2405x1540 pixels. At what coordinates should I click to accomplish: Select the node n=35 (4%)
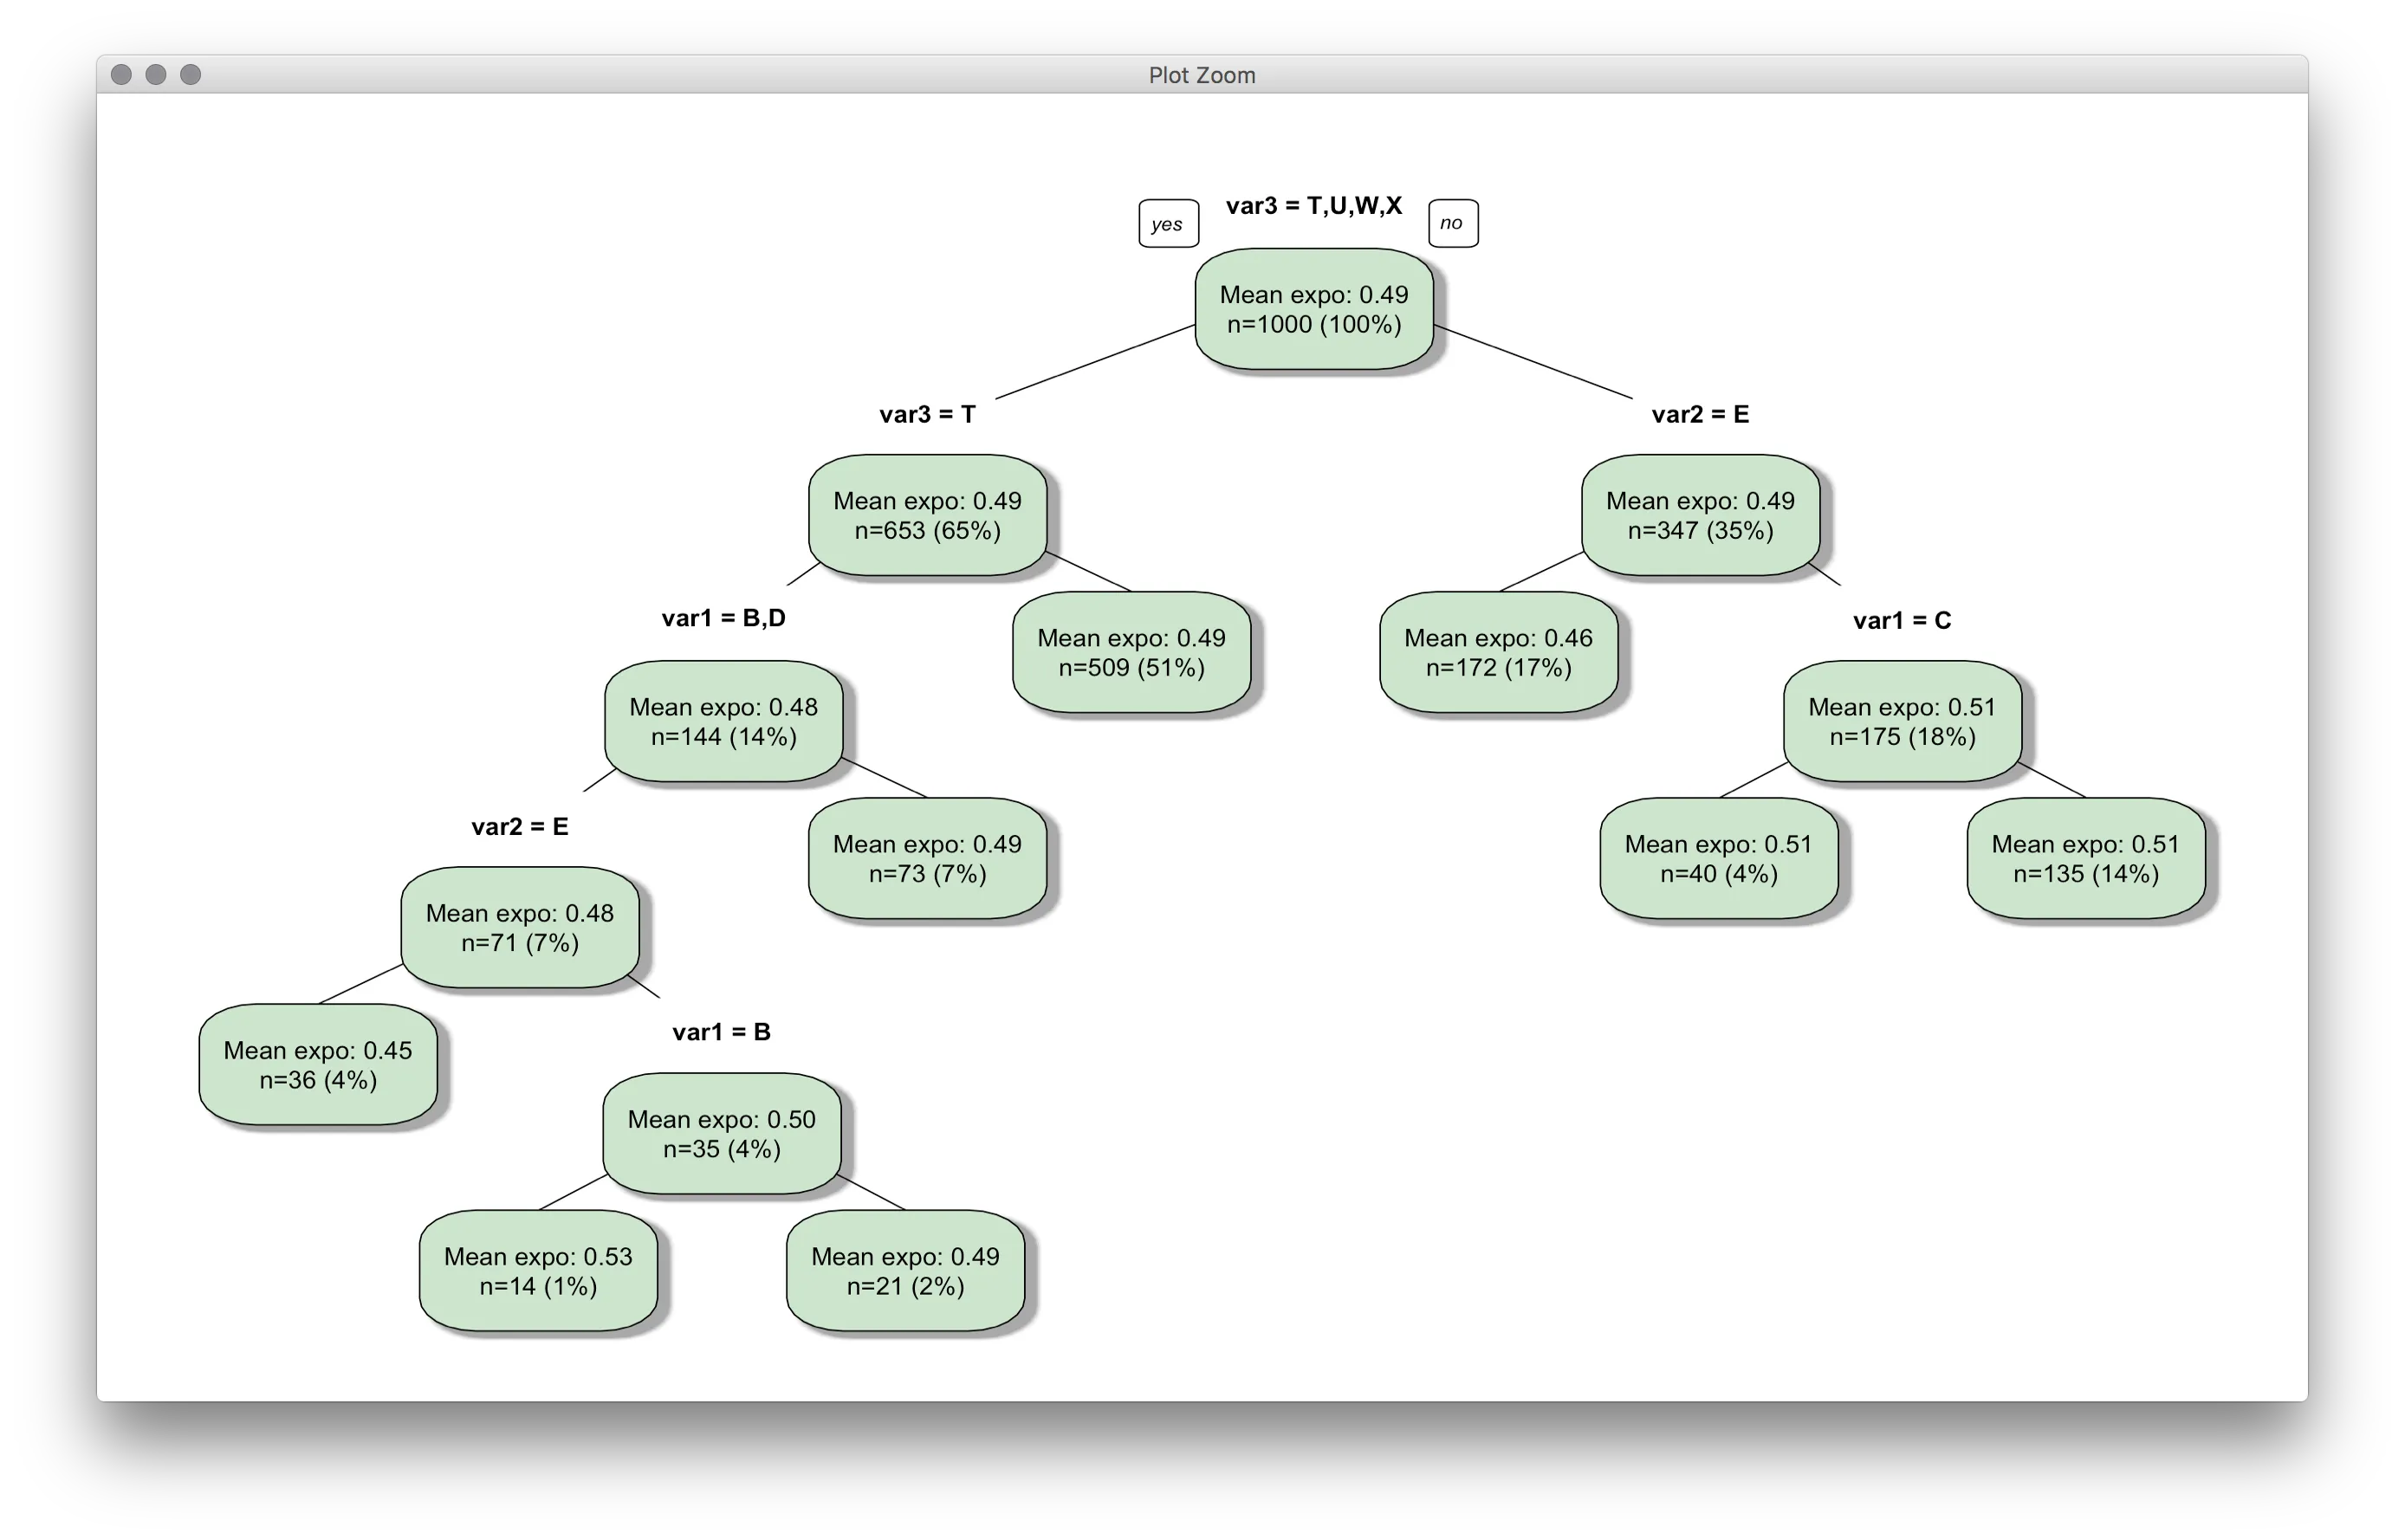click(x=721, y=1133)
